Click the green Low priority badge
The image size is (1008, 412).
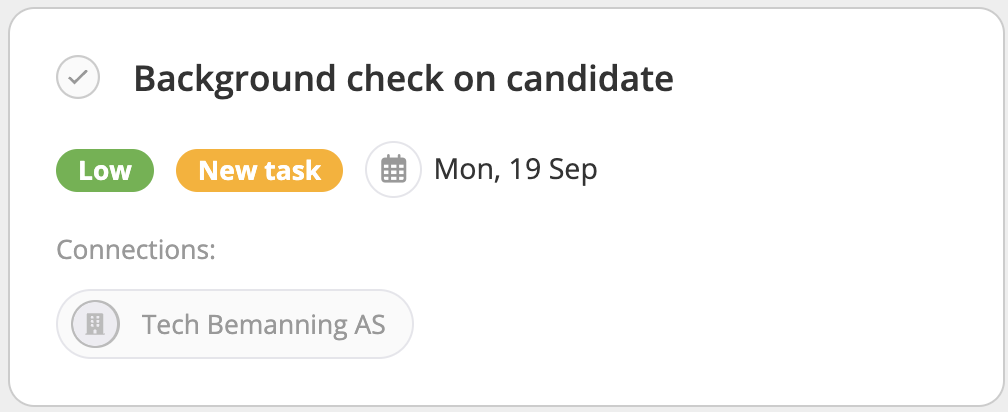[105, 171]
